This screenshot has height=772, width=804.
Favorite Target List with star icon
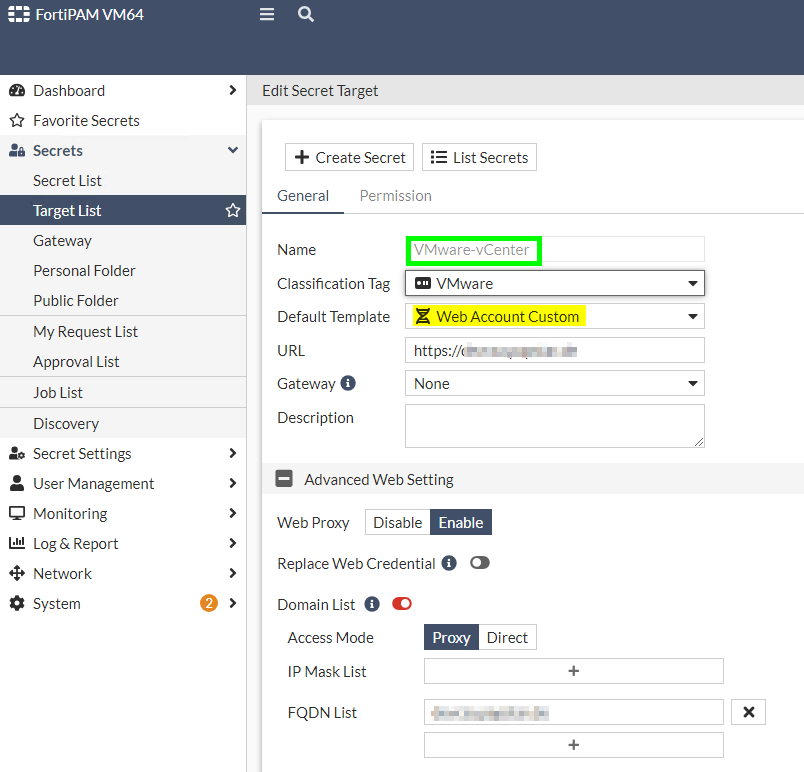pos(233,210)
